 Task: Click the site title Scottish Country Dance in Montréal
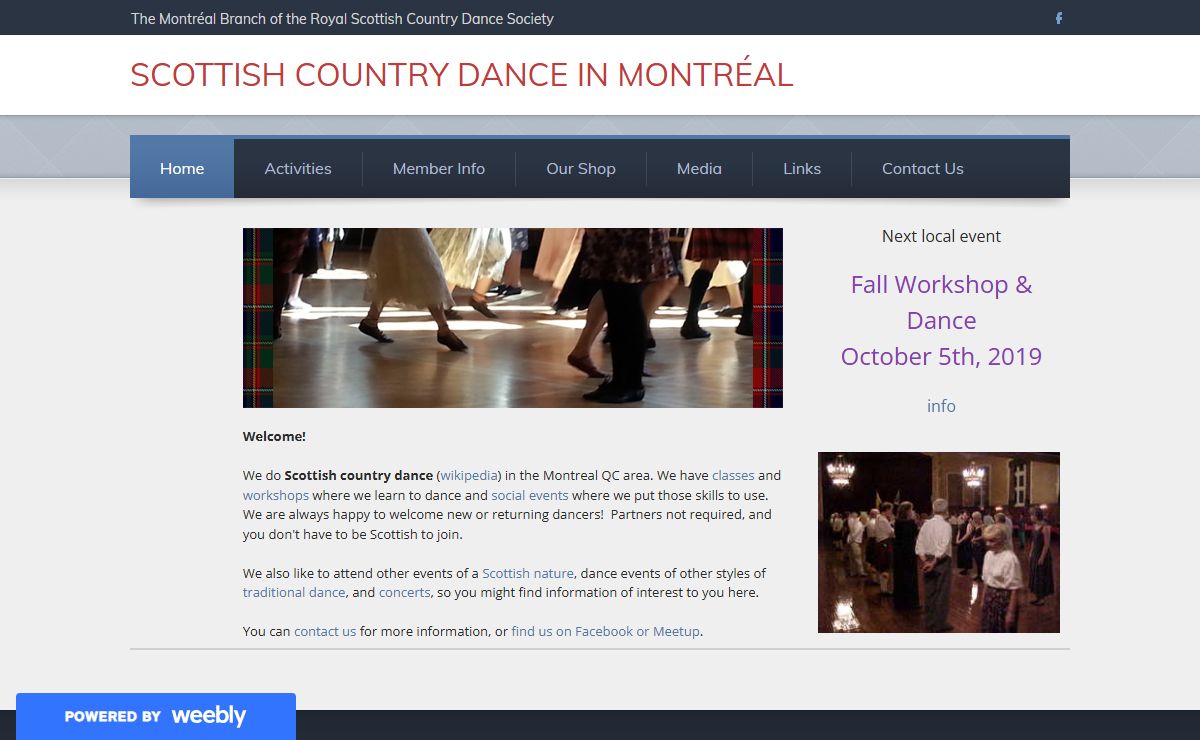click(462, 75)
